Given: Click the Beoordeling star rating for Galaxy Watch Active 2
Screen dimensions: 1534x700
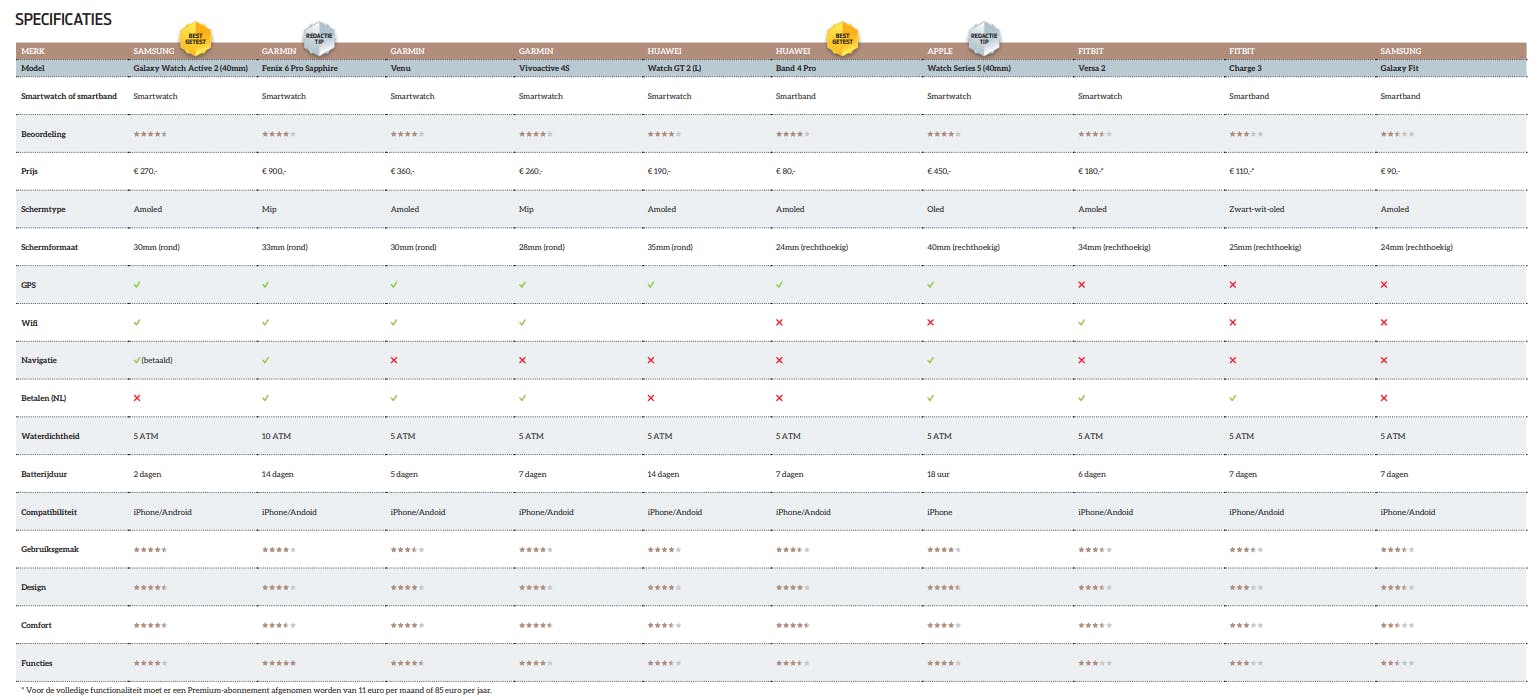Looking at the screenshot, I should pyautogui.click(x=150, y=134).
